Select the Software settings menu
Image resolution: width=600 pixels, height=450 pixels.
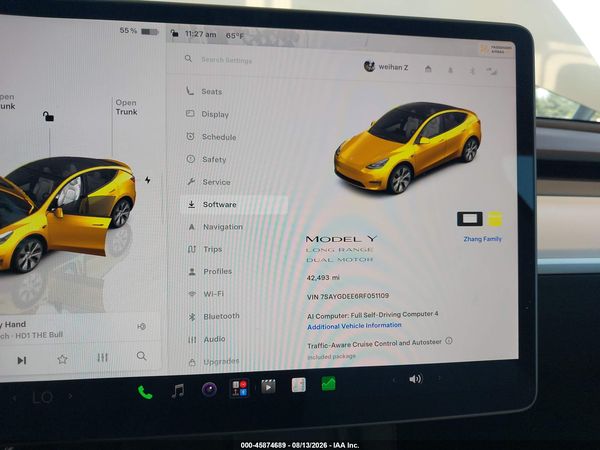coord(234,204)
